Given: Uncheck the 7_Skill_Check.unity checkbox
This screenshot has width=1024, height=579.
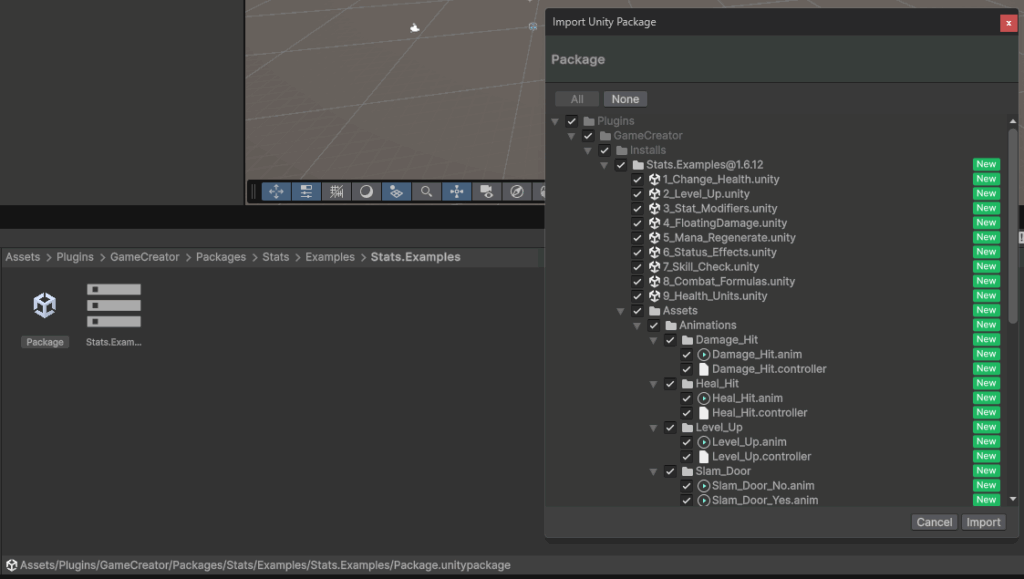Looking at the screenshot, I should [x=637, y=267].
